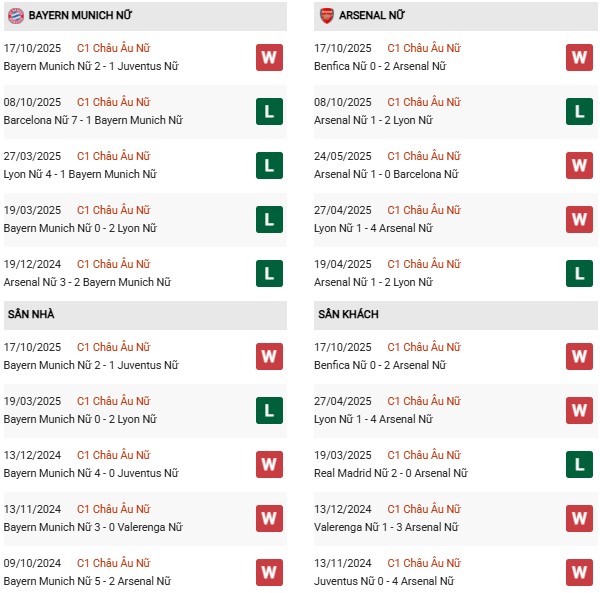Open C1 Châu Âu Nữ link dated 09/10/2024
Viewport: 600px width, 593px height.
coord(113,563)
